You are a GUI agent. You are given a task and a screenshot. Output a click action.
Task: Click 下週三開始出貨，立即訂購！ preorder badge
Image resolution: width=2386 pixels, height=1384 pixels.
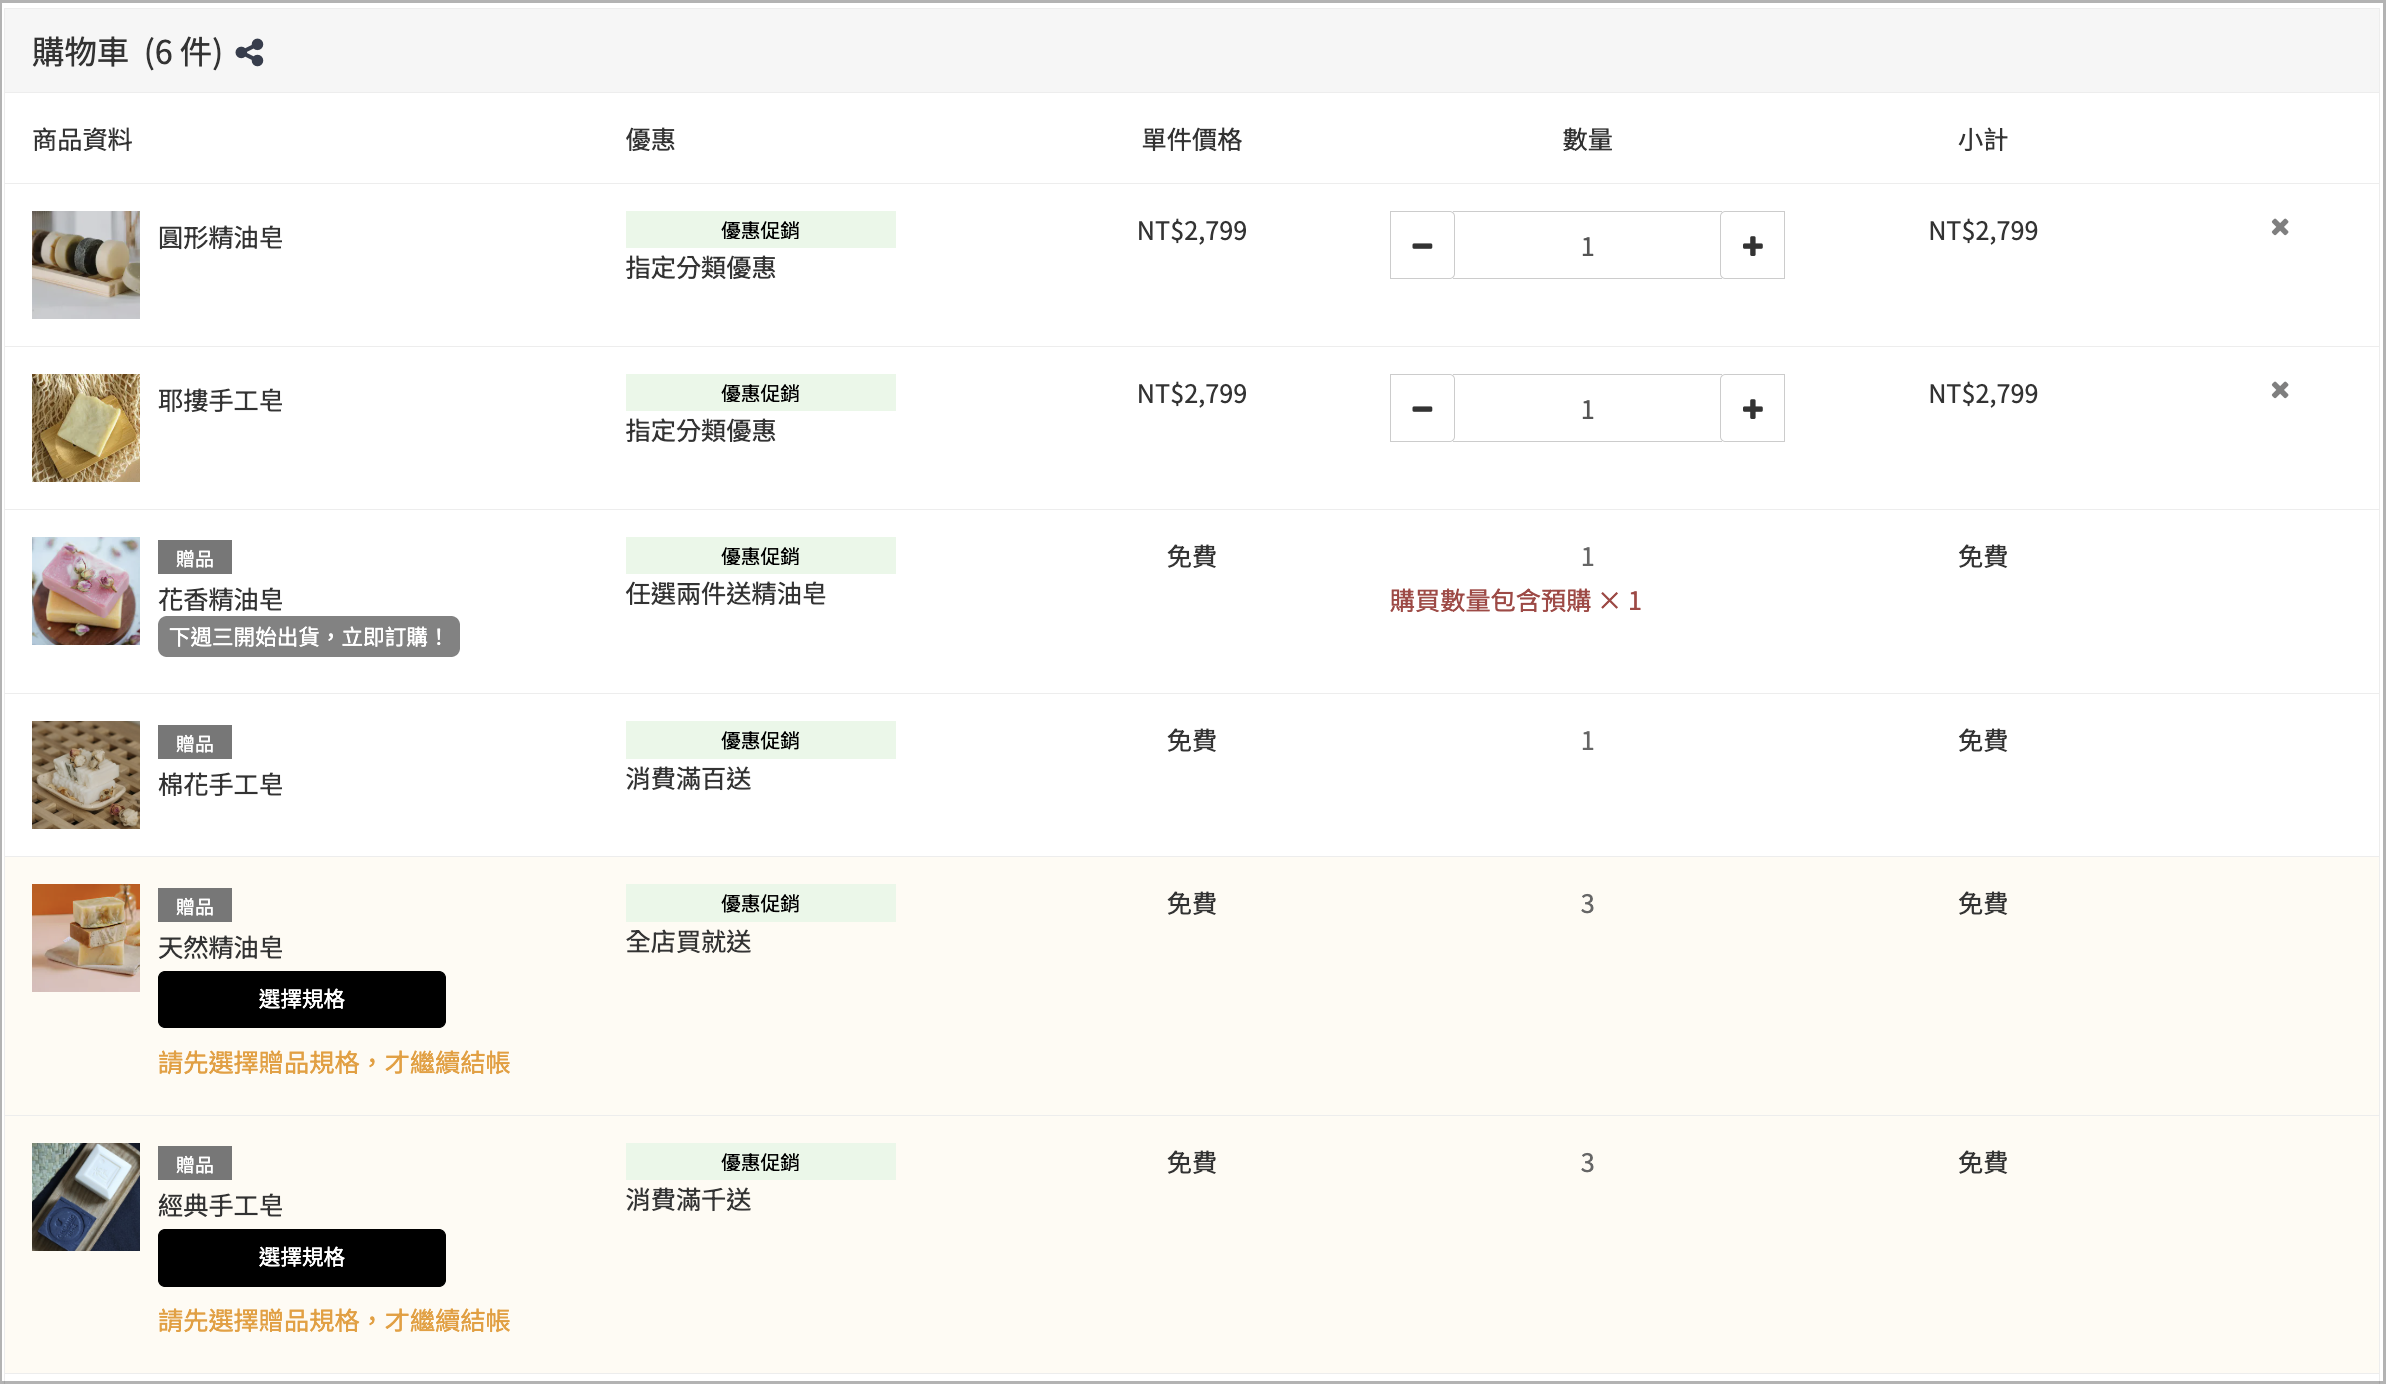tap(309, 637)
